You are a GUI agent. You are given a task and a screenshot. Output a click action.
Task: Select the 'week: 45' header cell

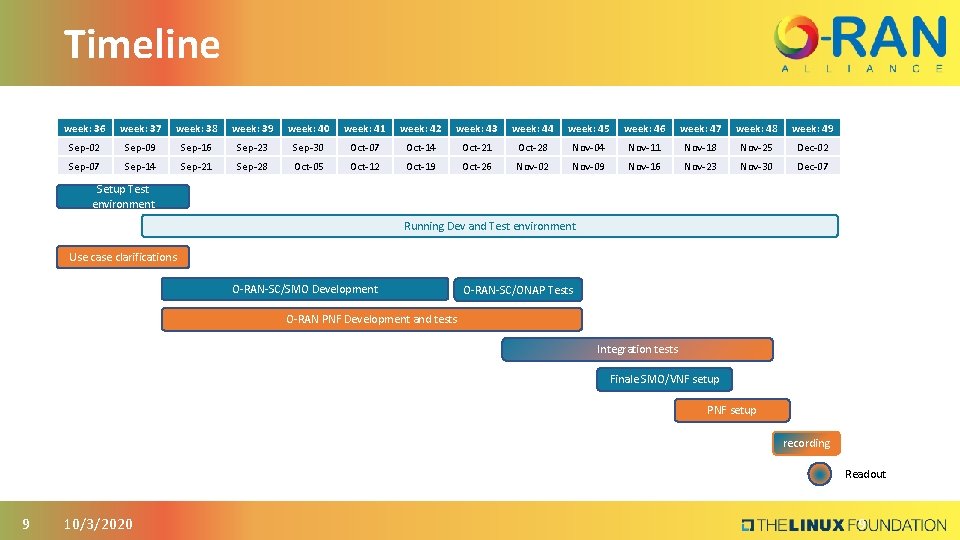pyautogui.click(x=589, y=128)
